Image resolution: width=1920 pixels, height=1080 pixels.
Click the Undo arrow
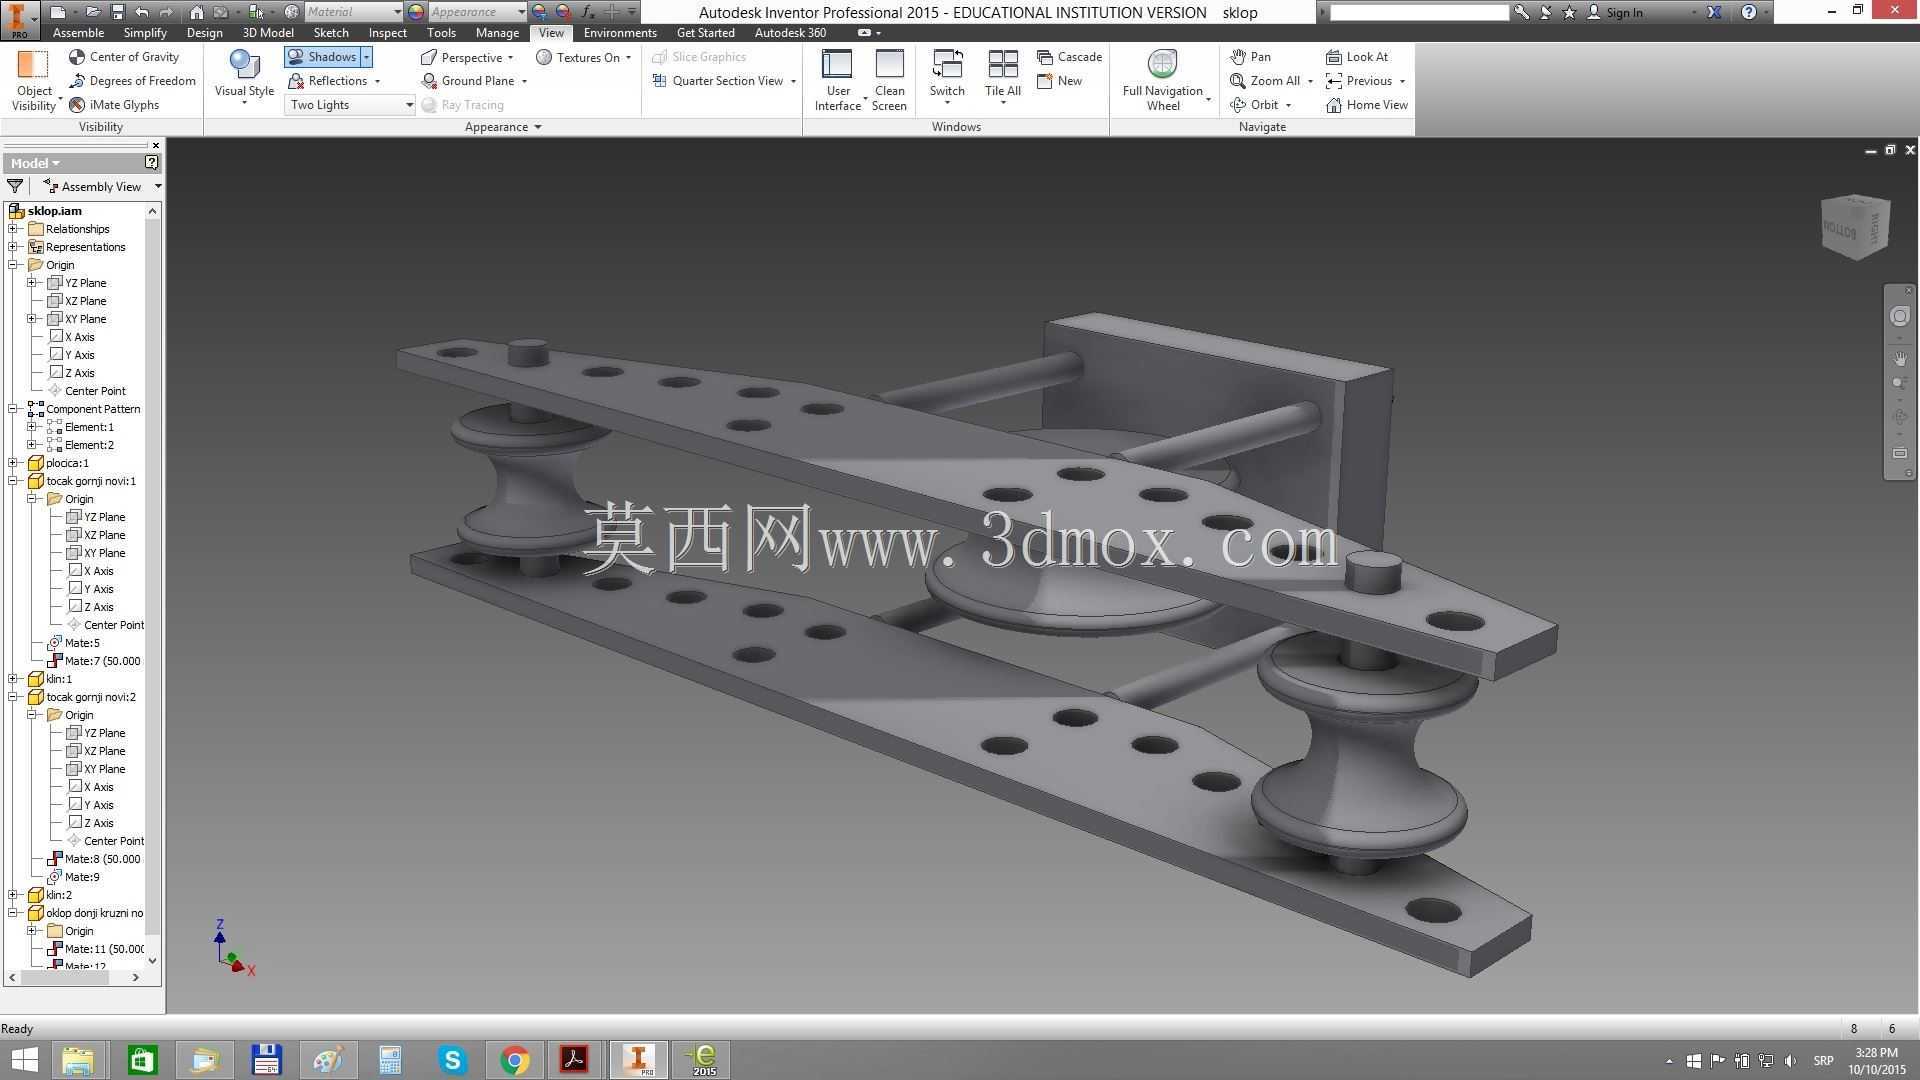(142, 12)
